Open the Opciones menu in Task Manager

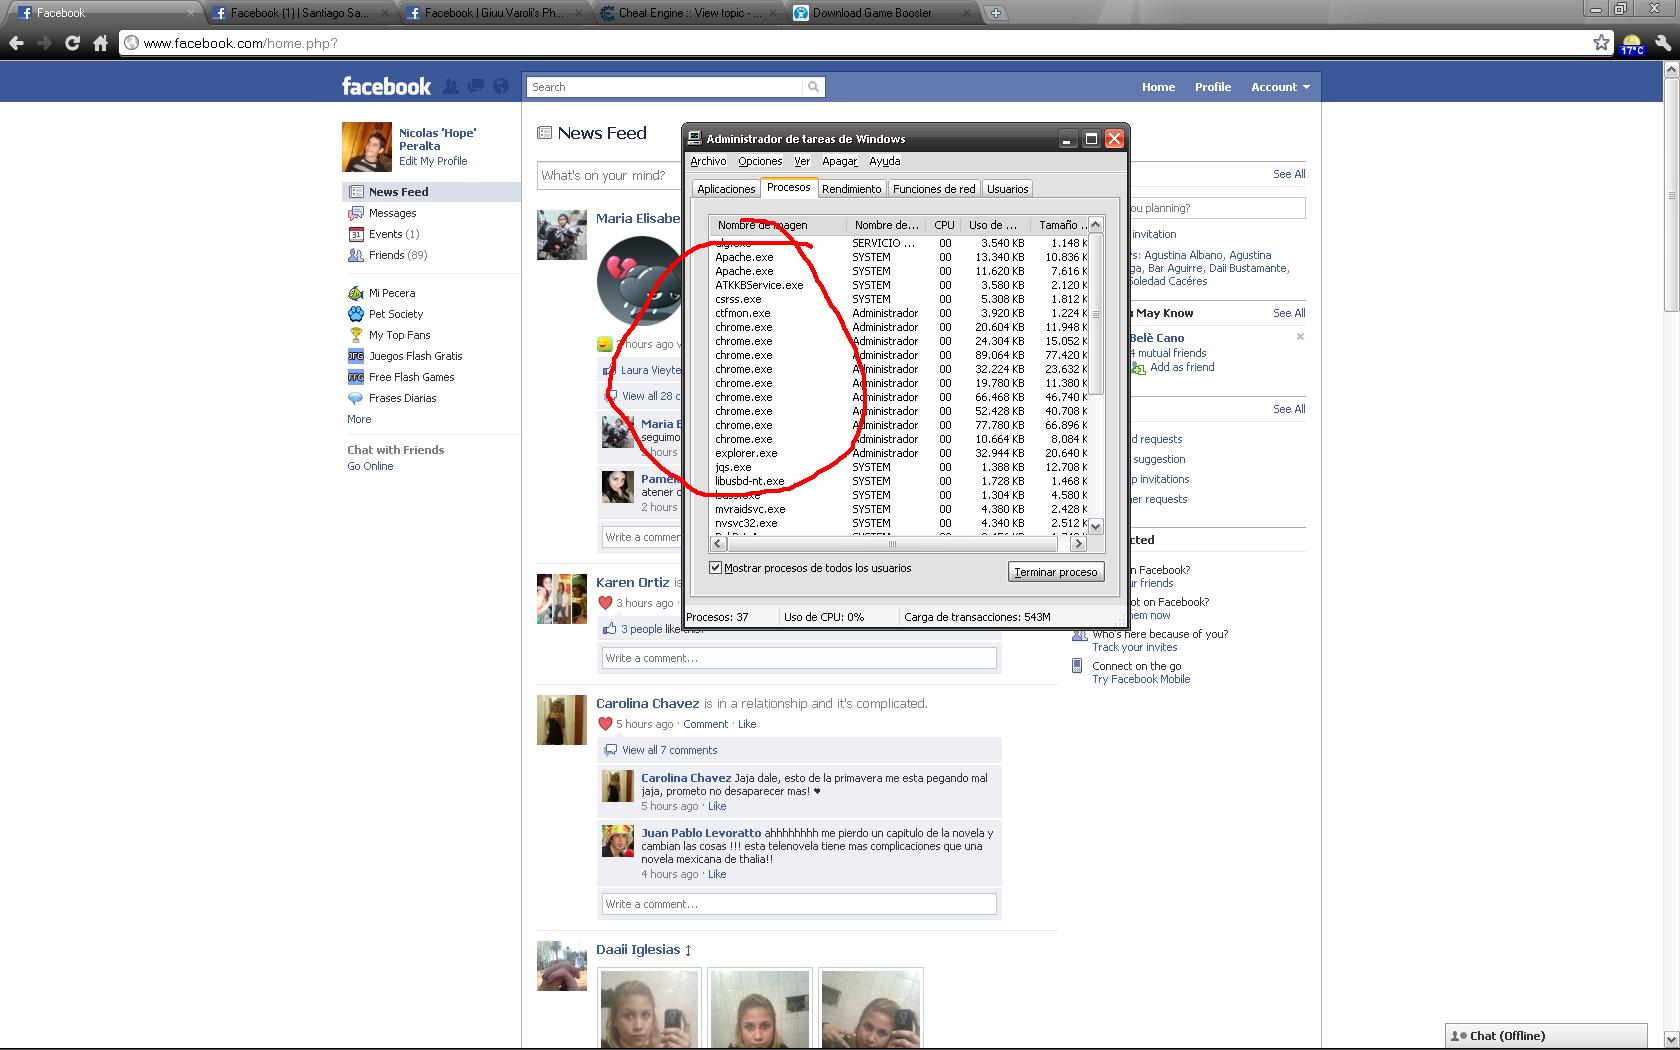pos(760,161)
